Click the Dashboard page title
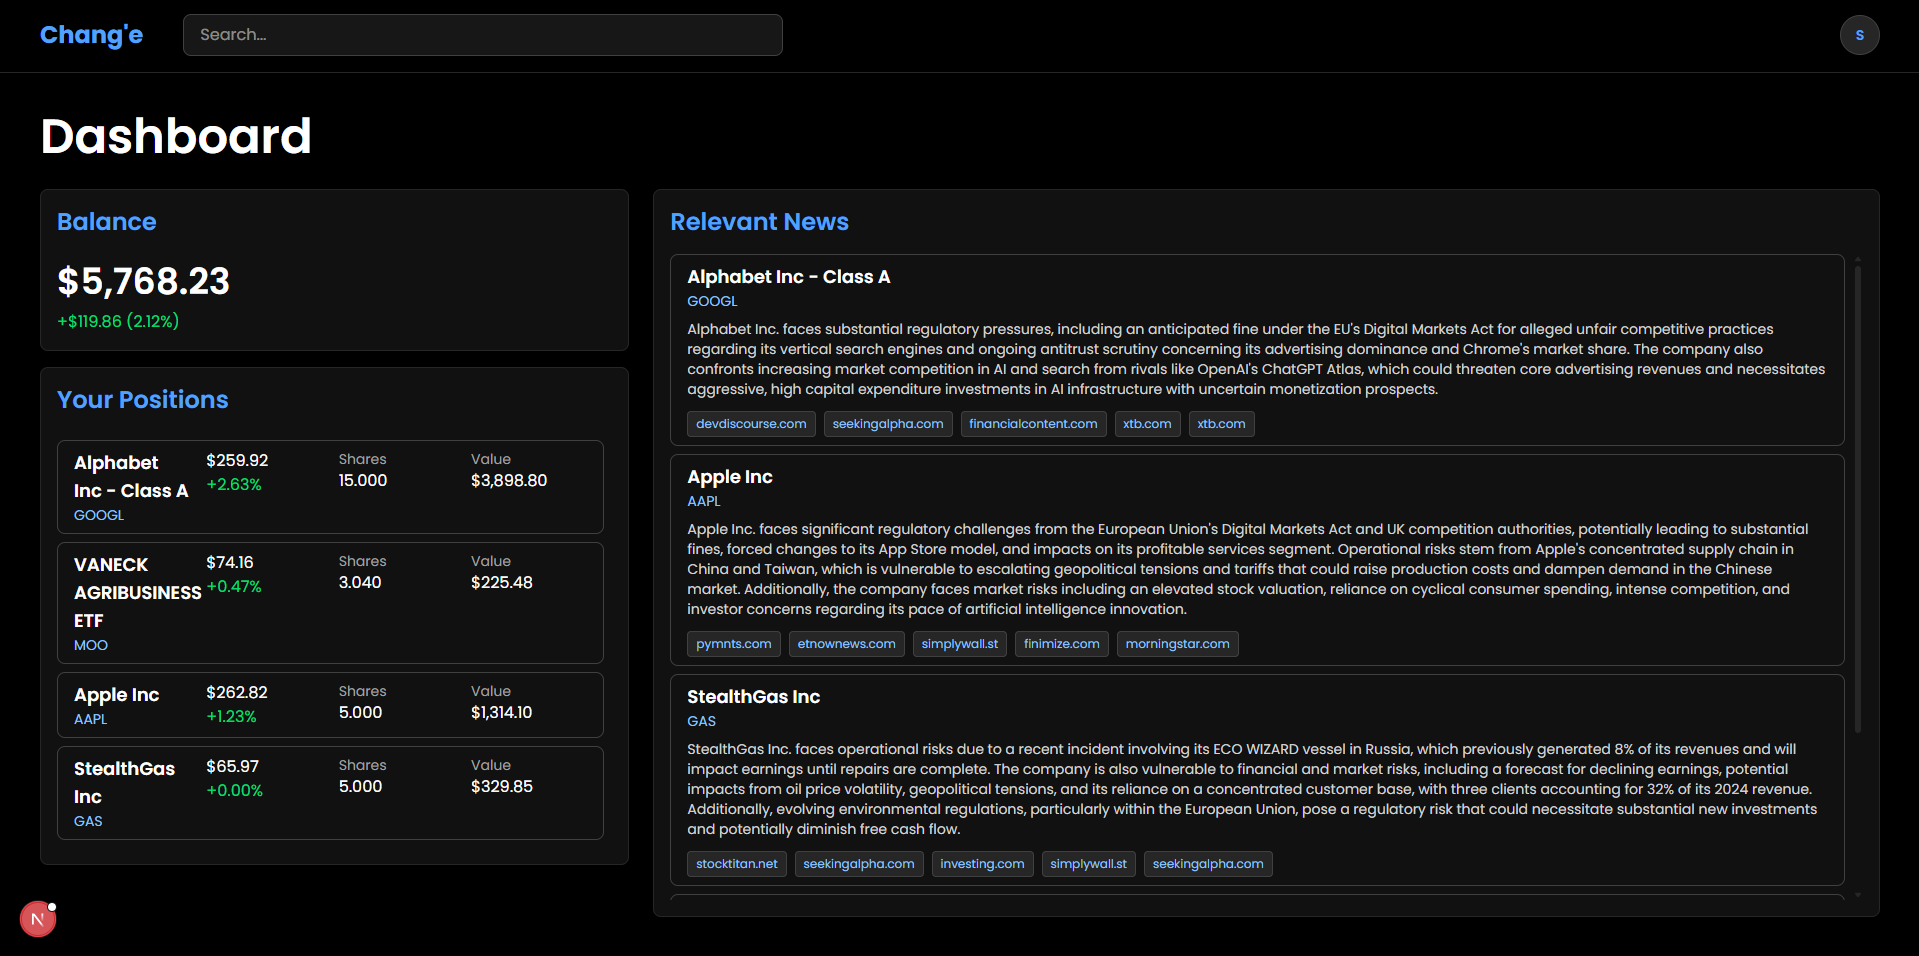This screenshot has height=956, width=1919. pos(176,136)
